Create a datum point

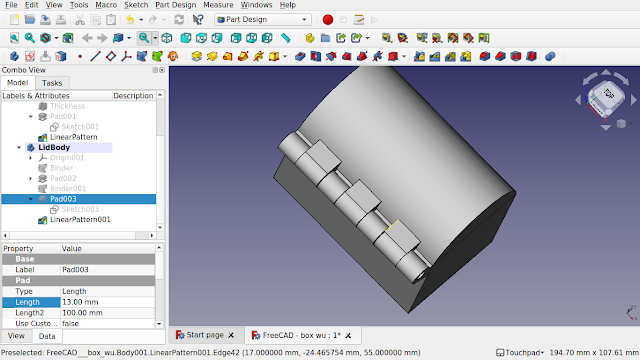coord(80,56)
